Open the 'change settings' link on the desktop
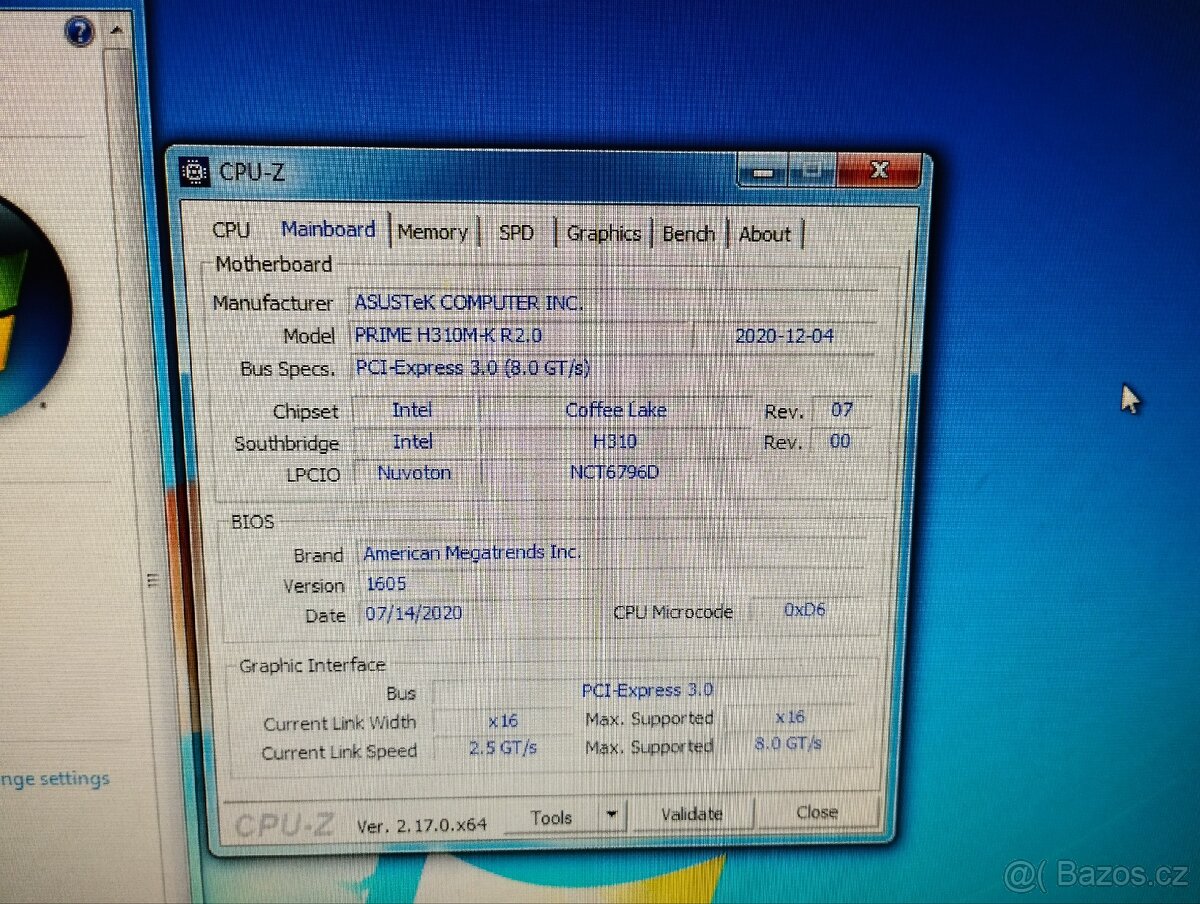 click(x=55, y=779)
